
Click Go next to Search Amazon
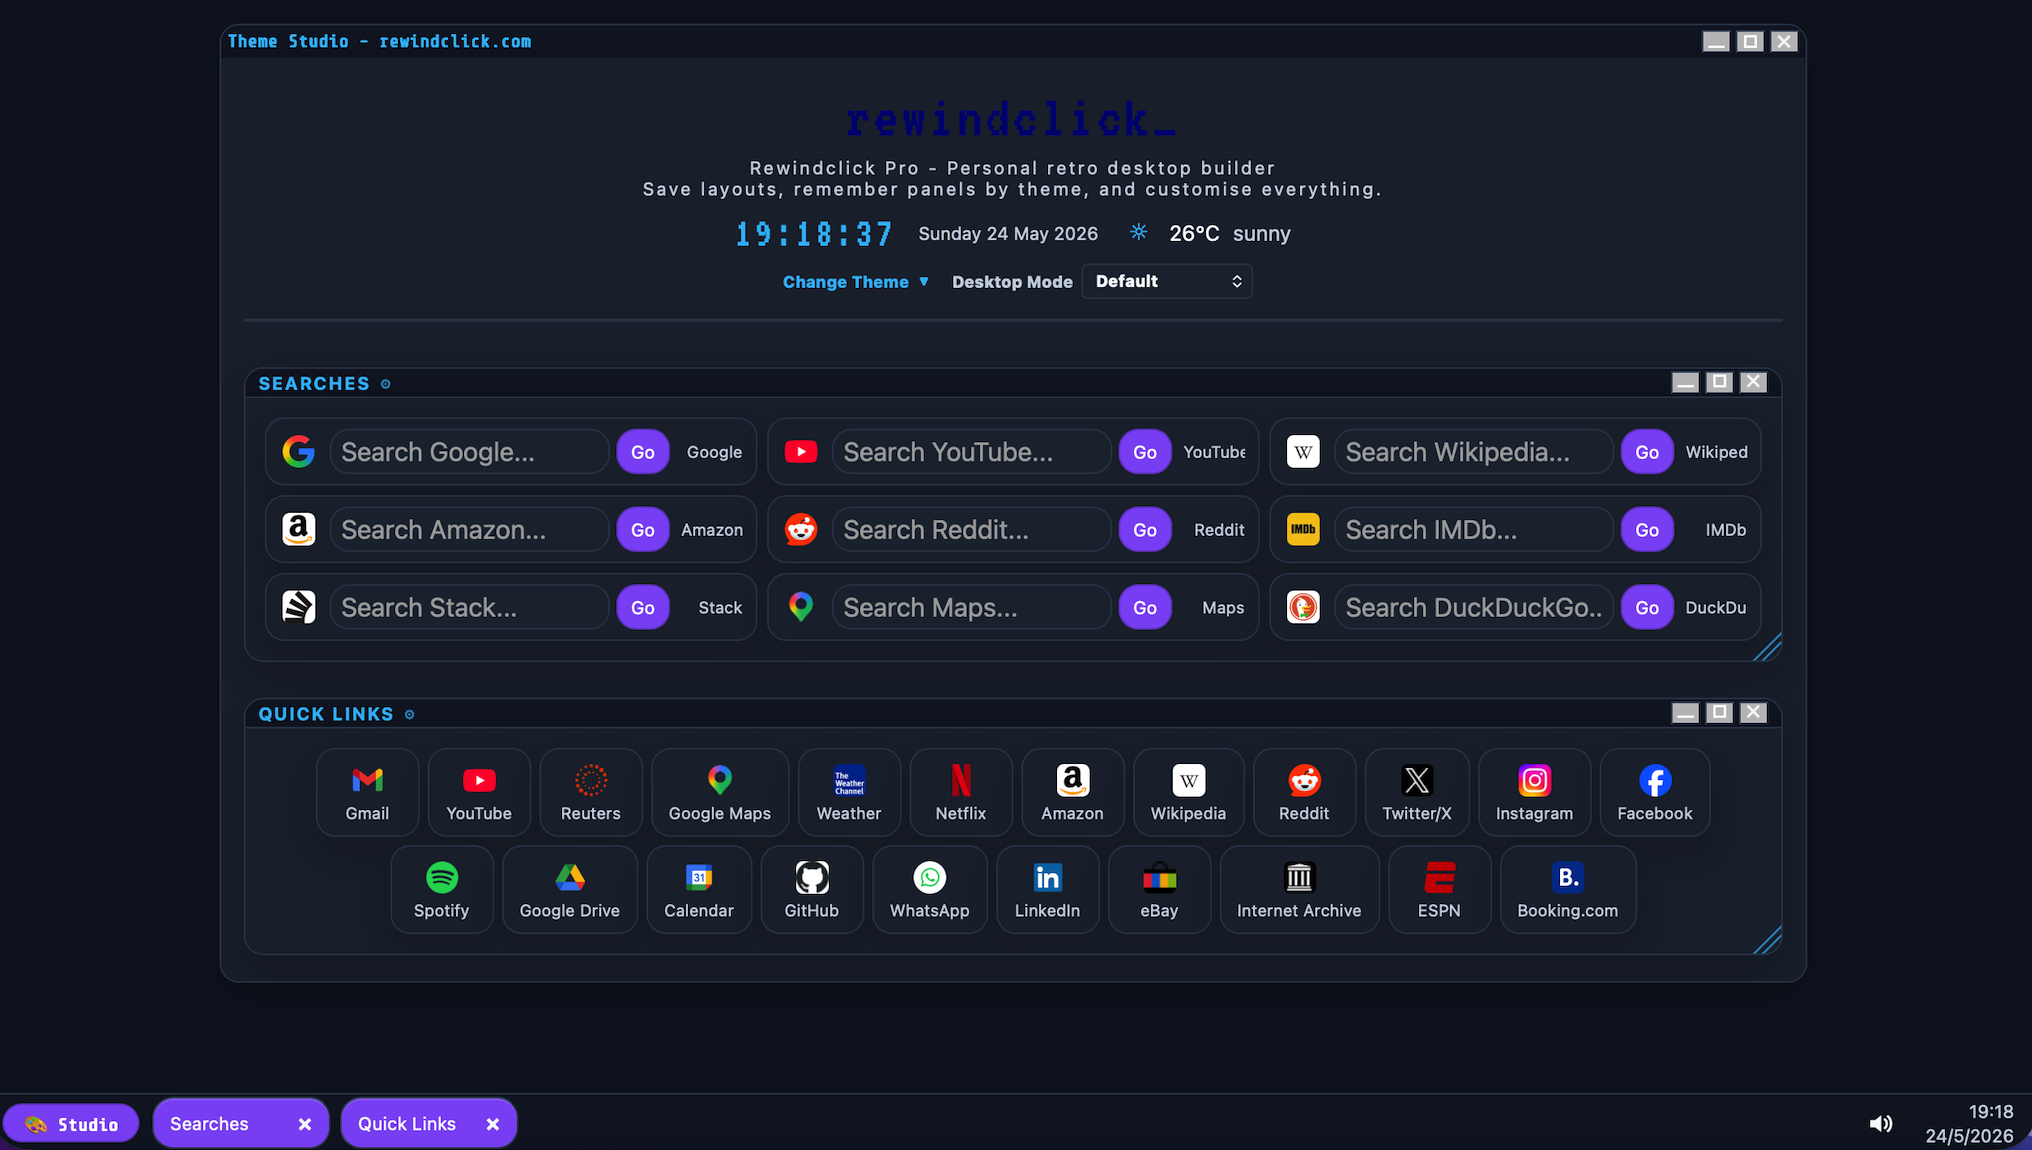(x=643, y=530)
